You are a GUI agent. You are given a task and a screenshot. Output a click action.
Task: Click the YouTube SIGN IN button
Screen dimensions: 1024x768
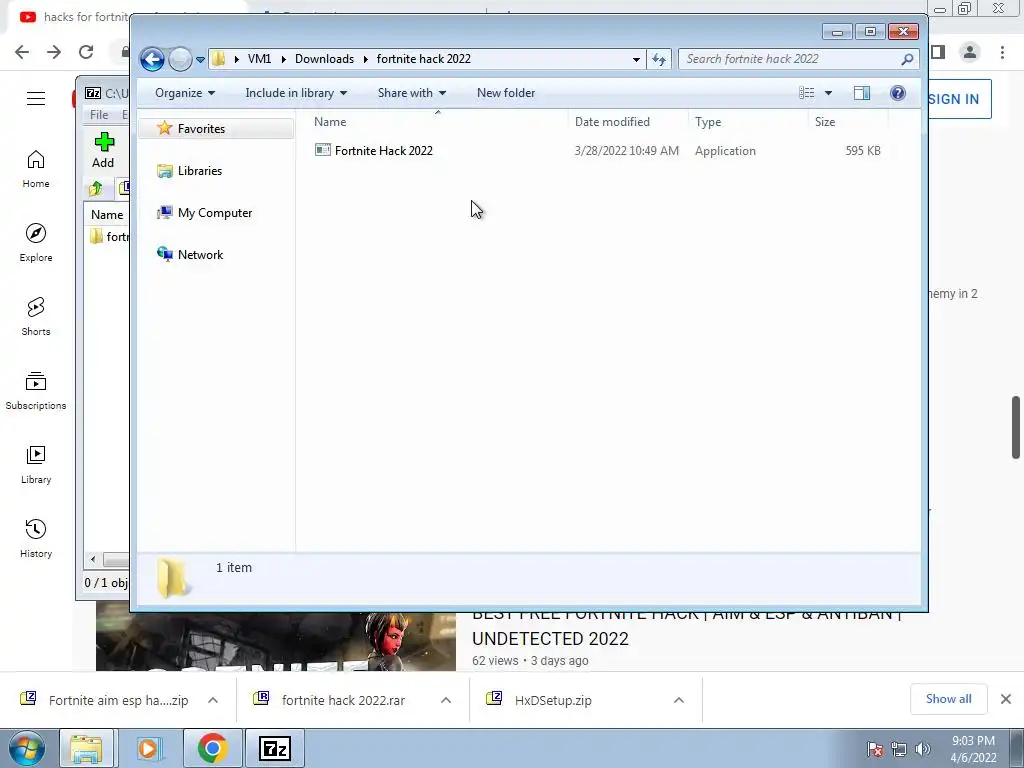click(x=958, y=99)
